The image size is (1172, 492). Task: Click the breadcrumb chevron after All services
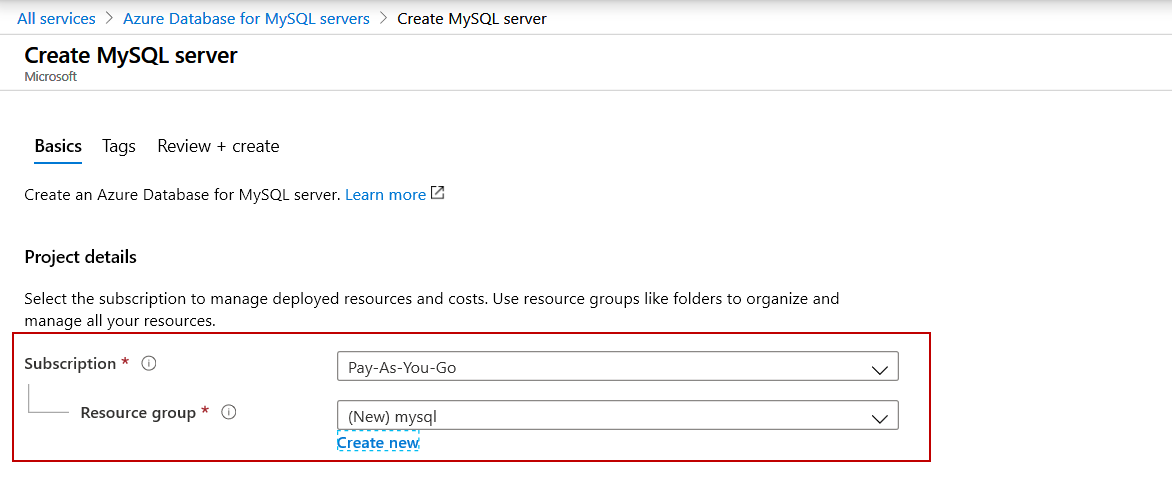(x=109, y=19)
